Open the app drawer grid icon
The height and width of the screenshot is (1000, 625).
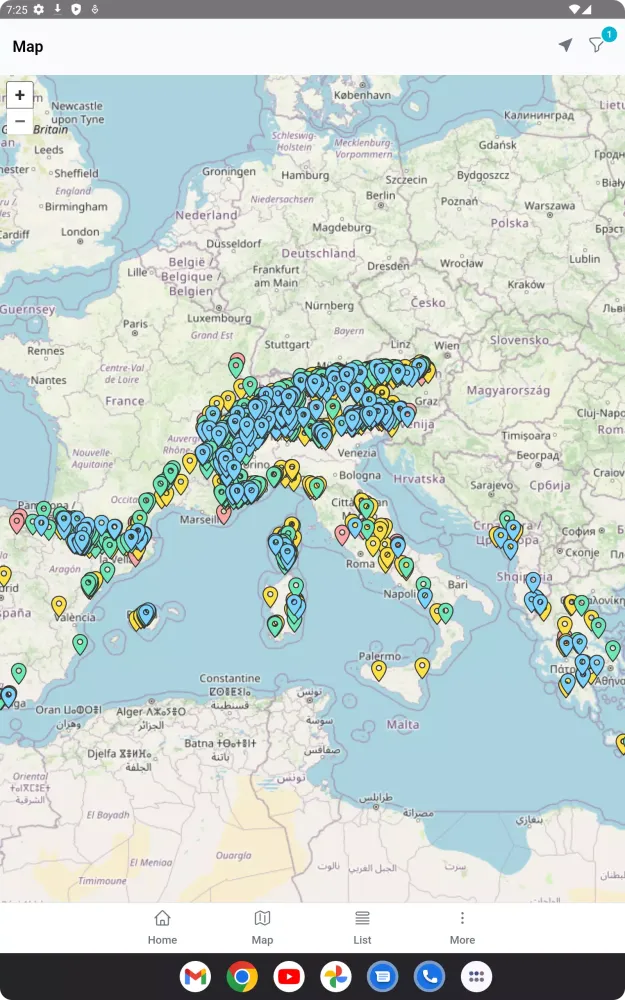point(476,976)
